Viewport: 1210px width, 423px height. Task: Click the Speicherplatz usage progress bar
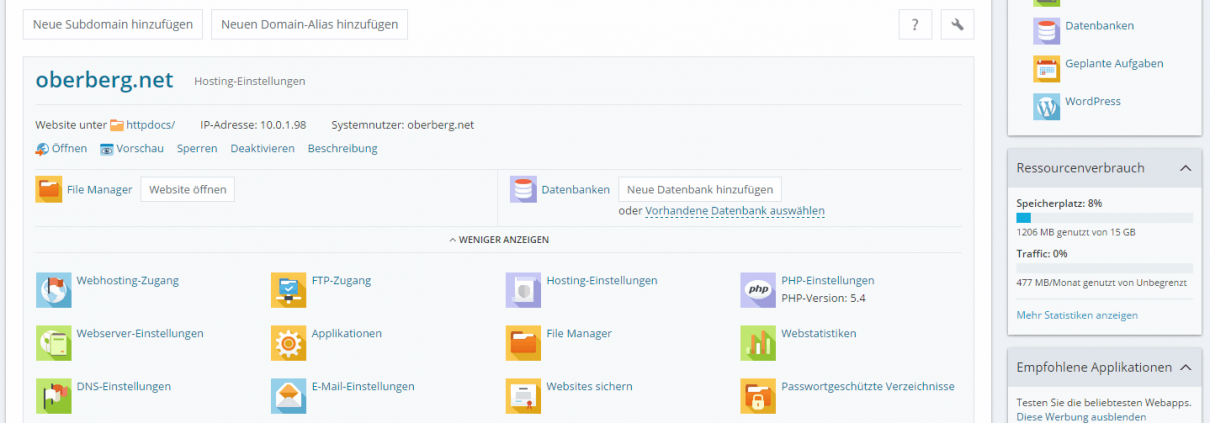point(1104,217)
